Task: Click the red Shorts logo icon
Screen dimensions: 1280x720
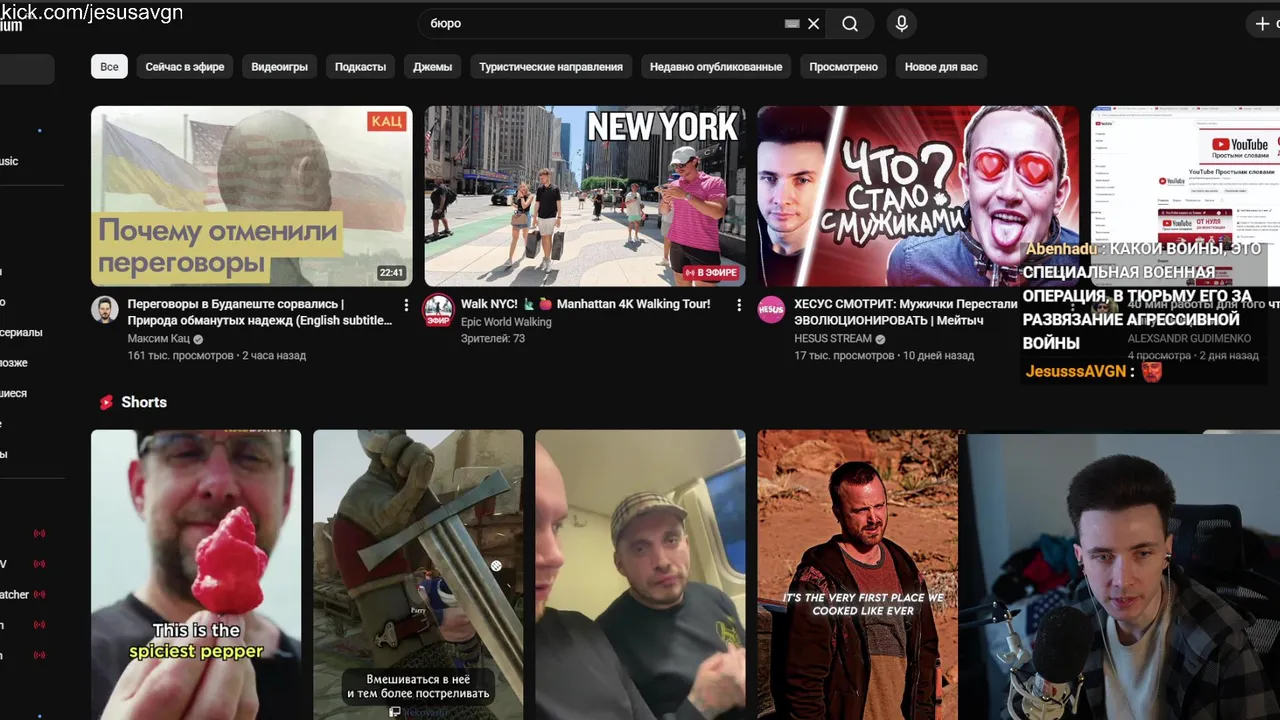Action: click(106, 402)
